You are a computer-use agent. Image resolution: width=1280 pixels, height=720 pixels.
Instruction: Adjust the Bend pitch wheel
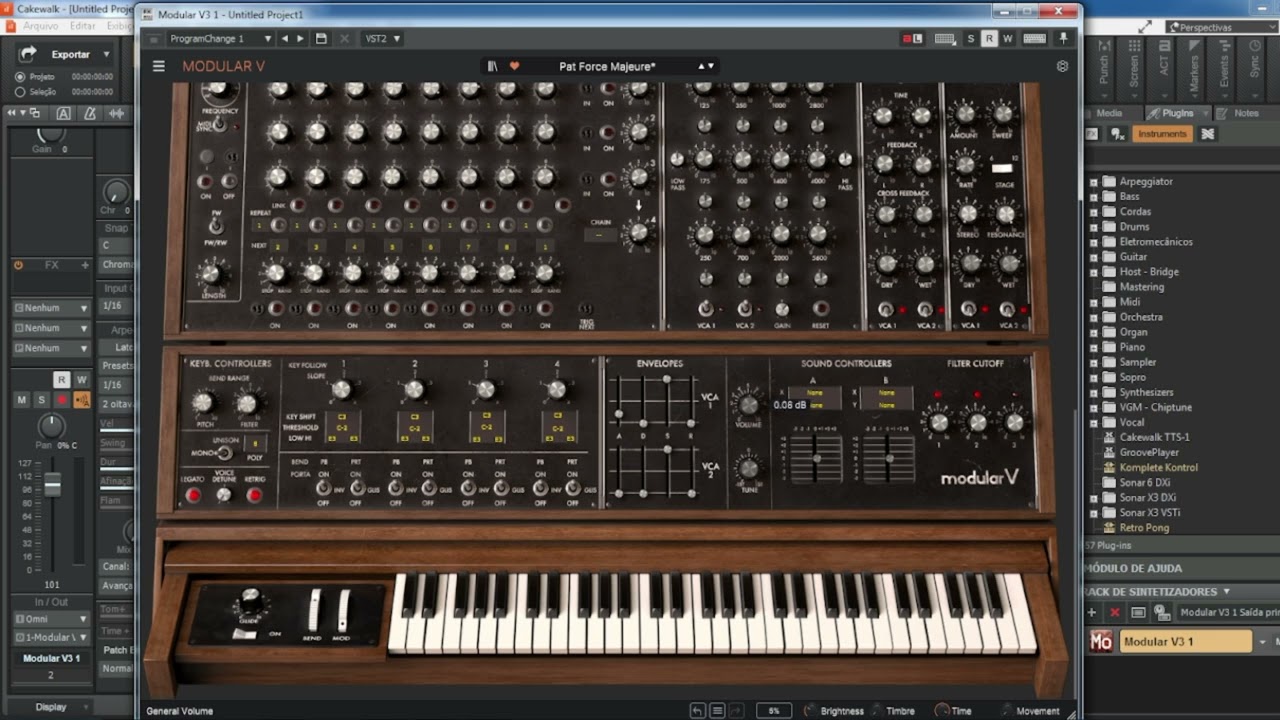[313, 609]
